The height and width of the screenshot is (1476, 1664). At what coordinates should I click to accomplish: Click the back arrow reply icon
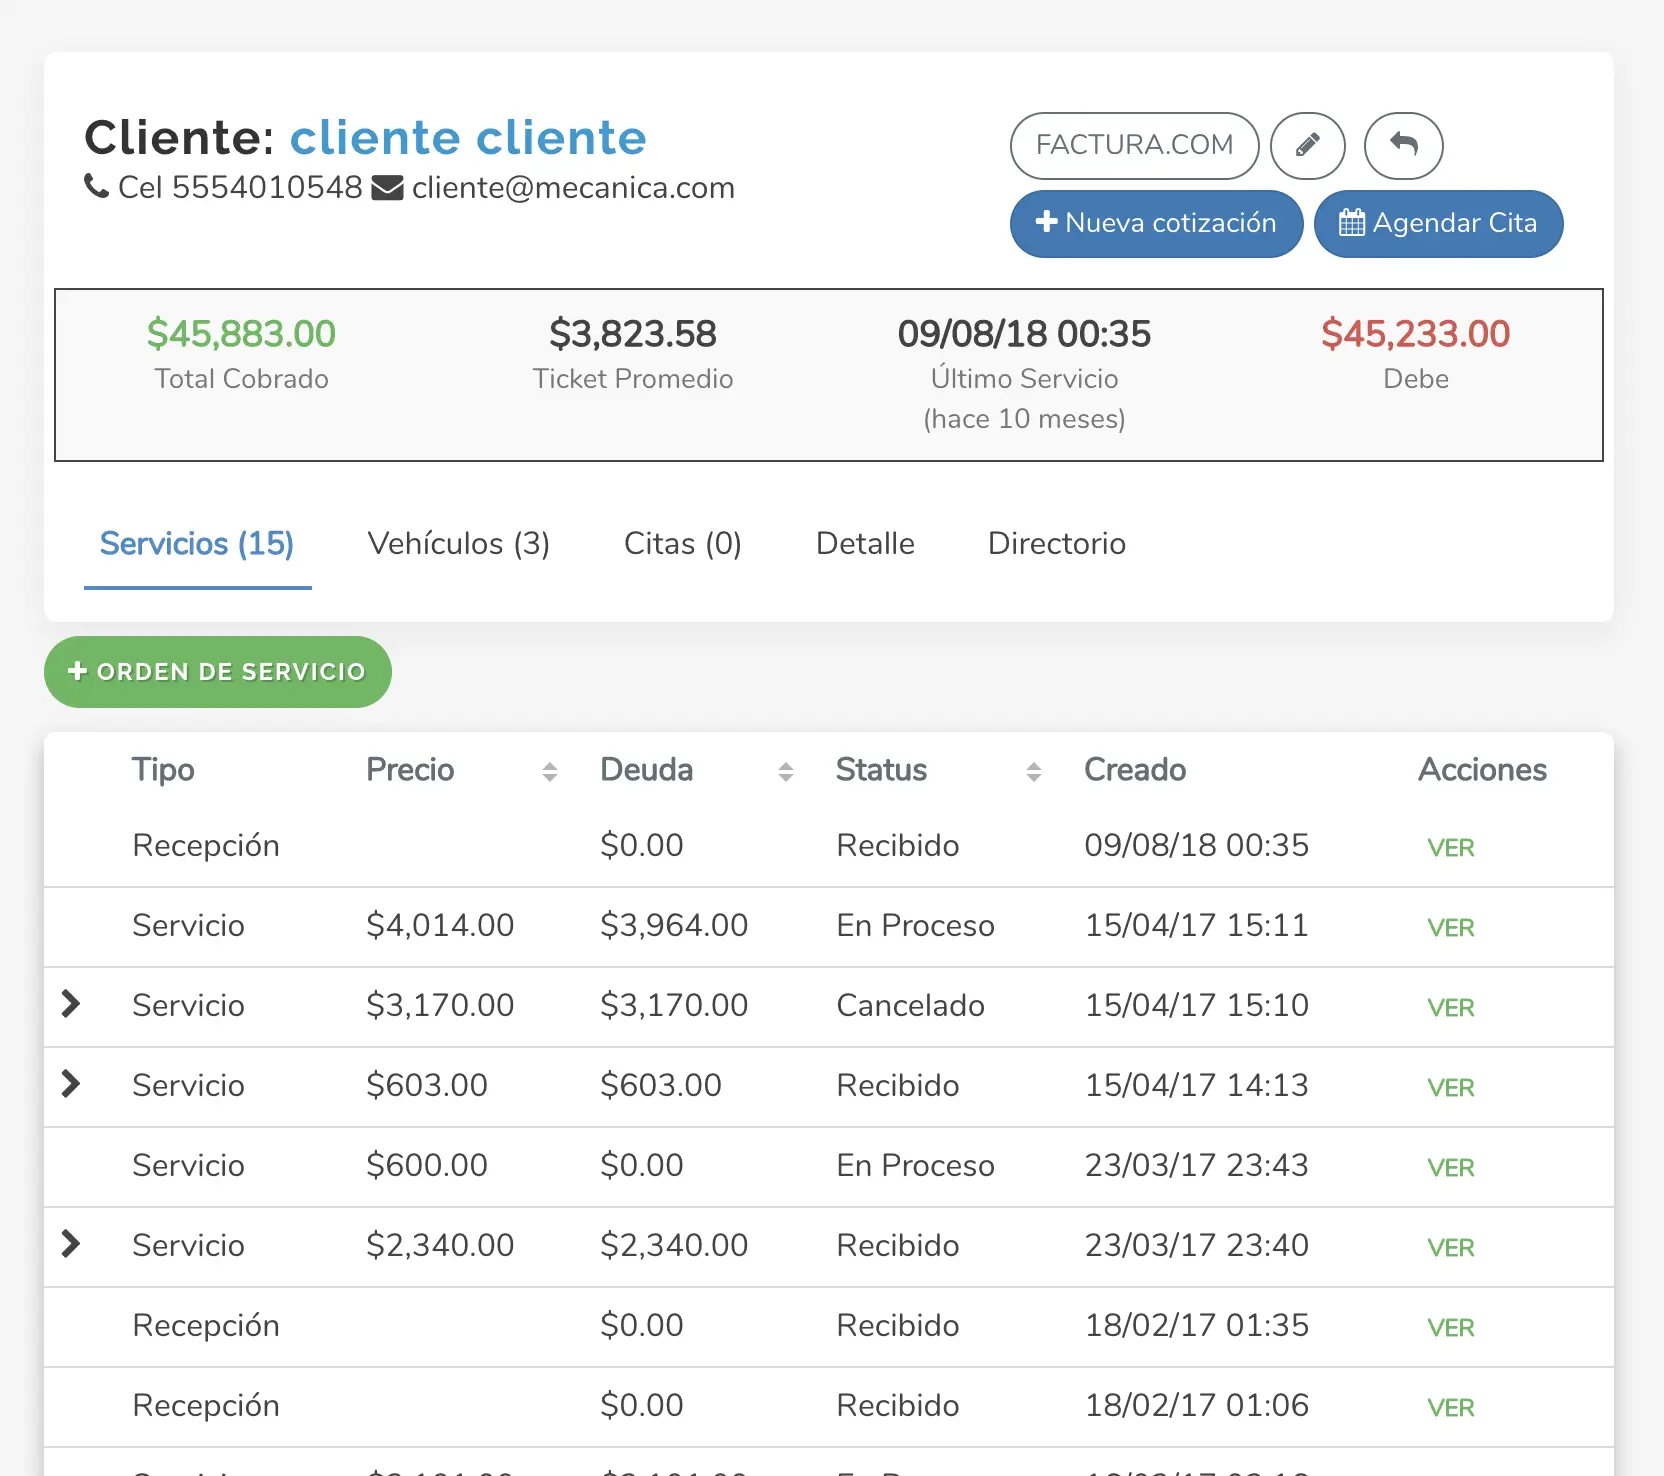(x=1403, y=146)
